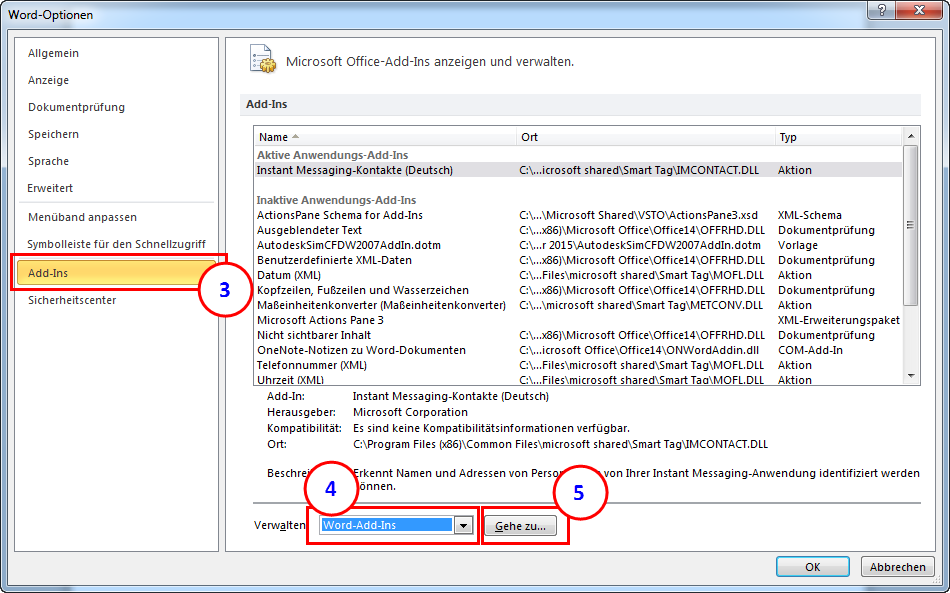Open the Dokumentprüfung settings
The image size is (950, 593).
pos(76,107)
